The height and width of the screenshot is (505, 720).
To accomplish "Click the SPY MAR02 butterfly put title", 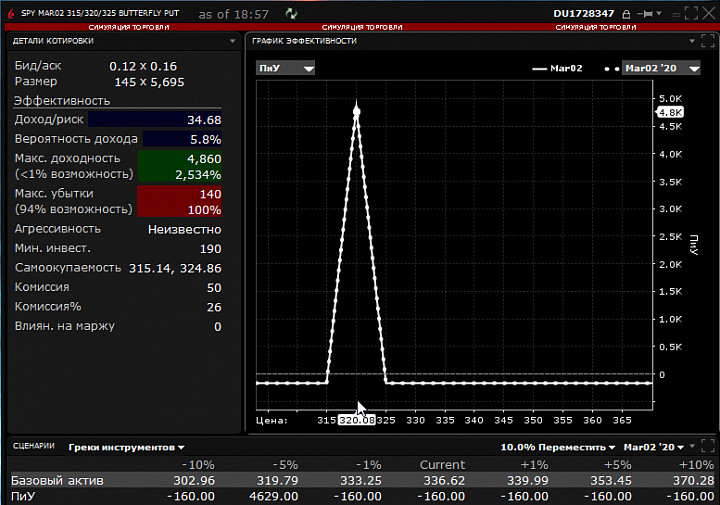I will coord(100,13).
